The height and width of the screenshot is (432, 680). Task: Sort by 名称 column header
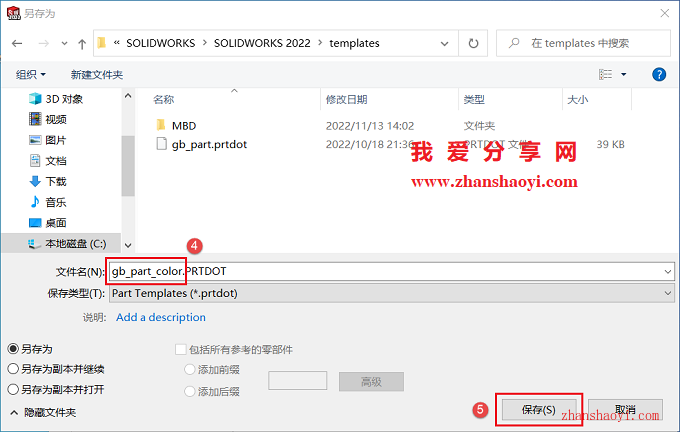pos(163,99)
